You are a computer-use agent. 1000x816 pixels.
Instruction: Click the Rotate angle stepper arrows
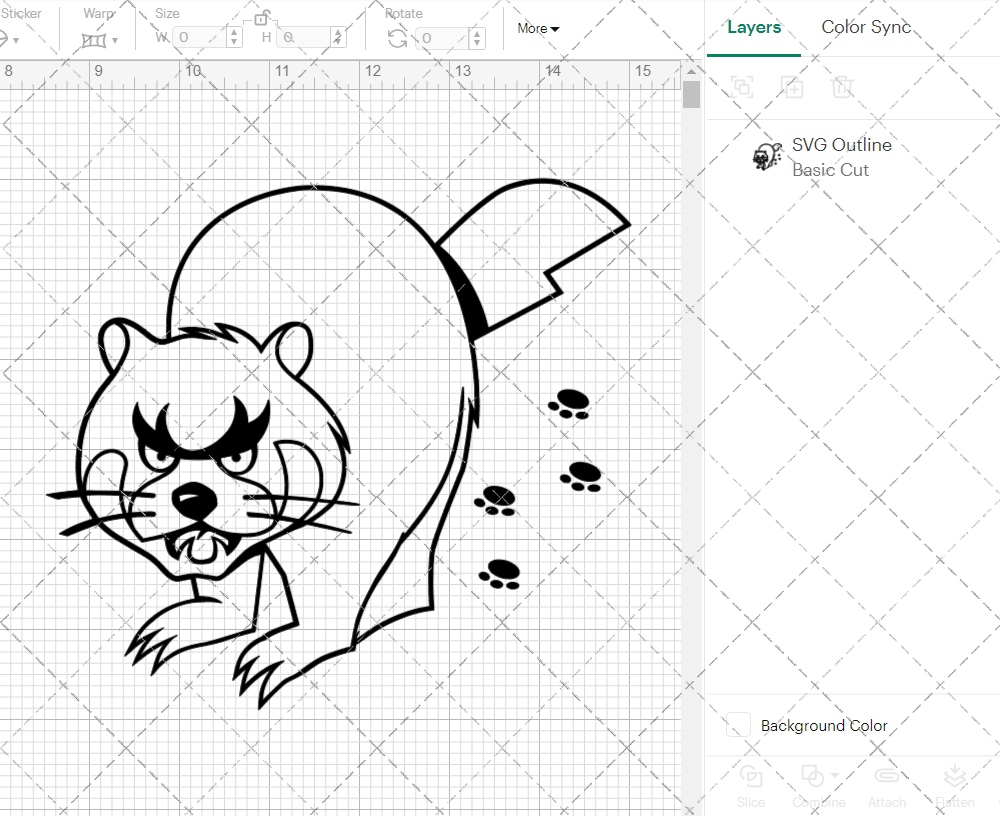tap(477, 38)
